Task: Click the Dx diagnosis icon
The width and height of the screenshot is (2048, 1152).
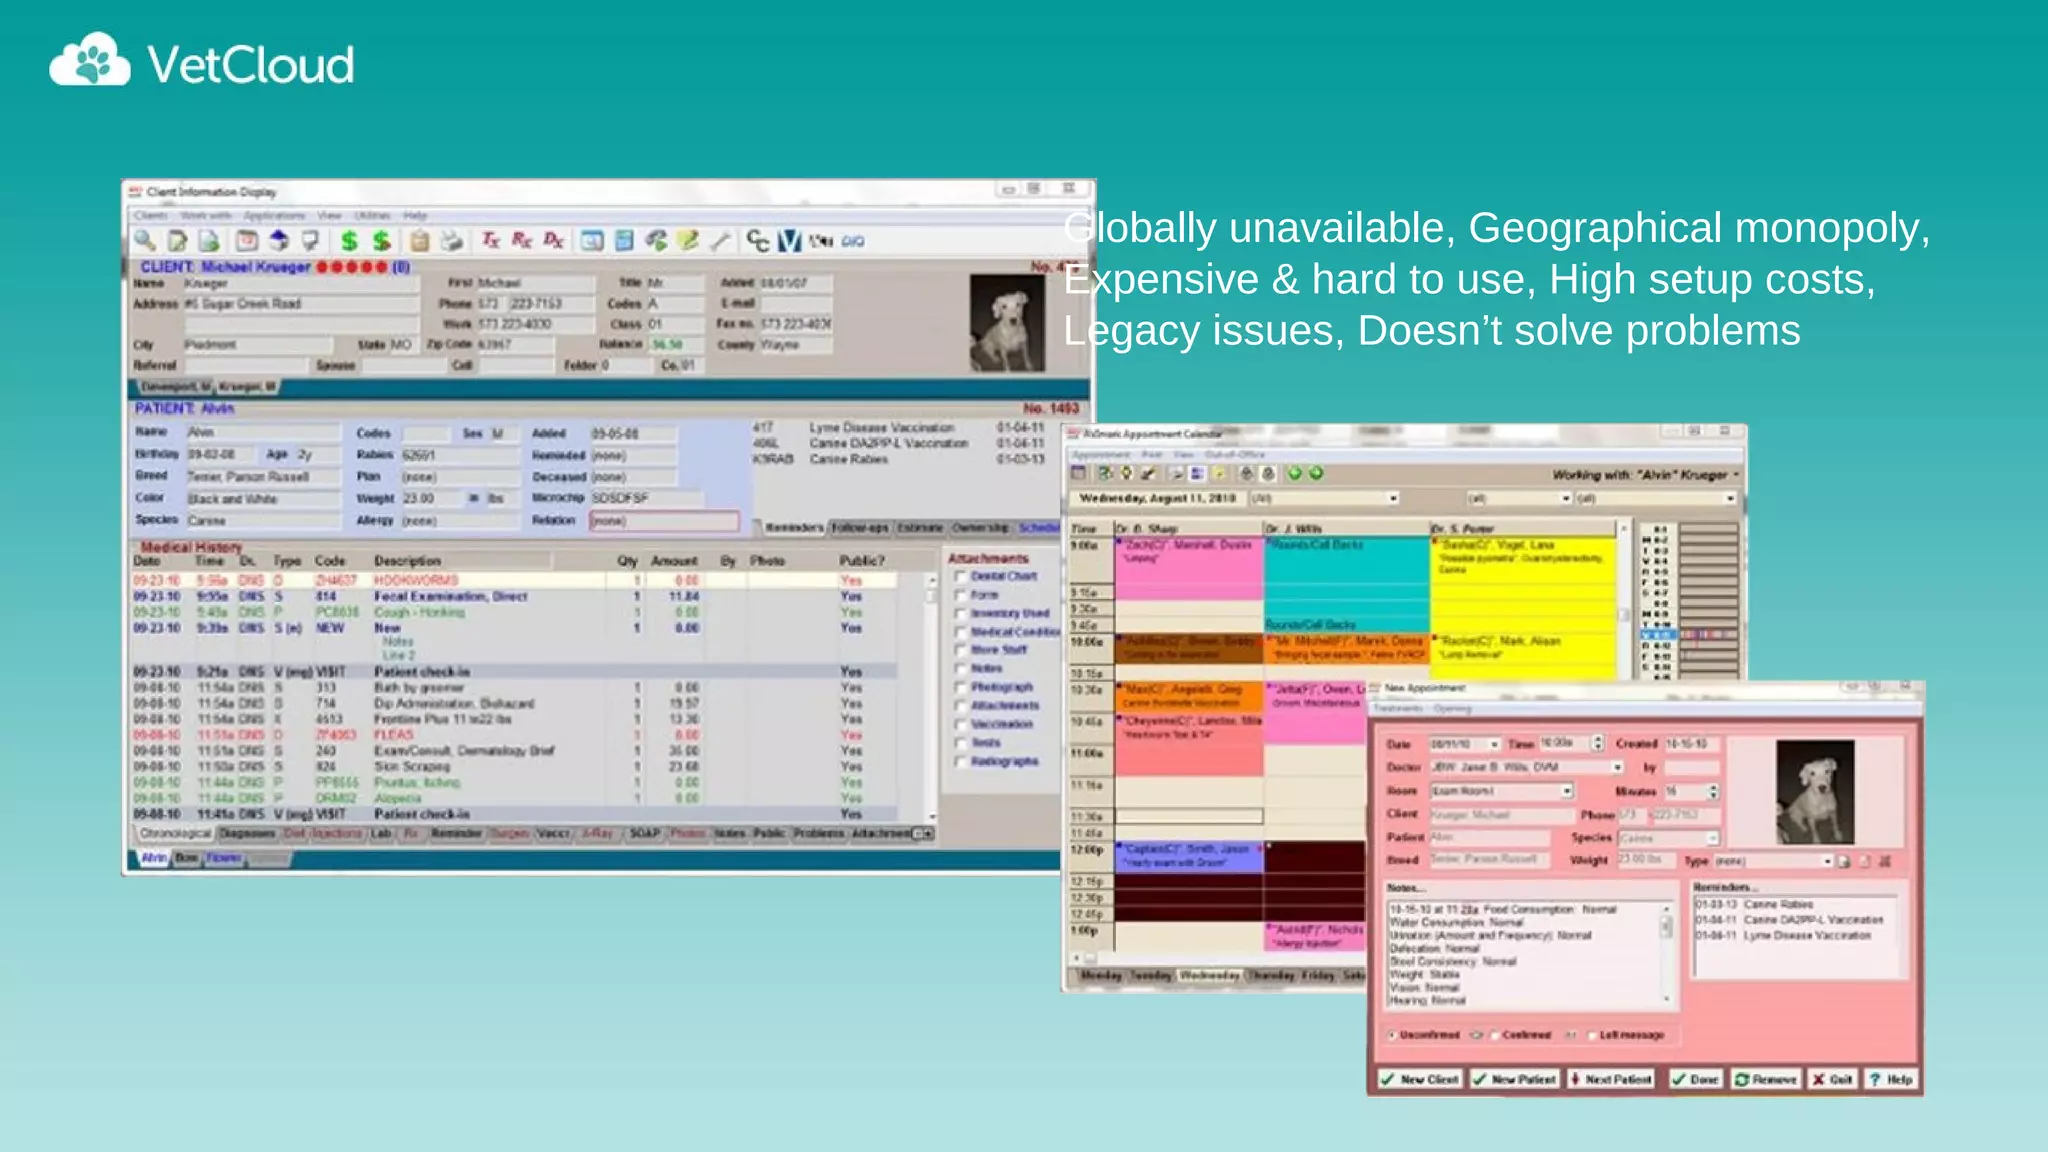Action: click(553, 241)
